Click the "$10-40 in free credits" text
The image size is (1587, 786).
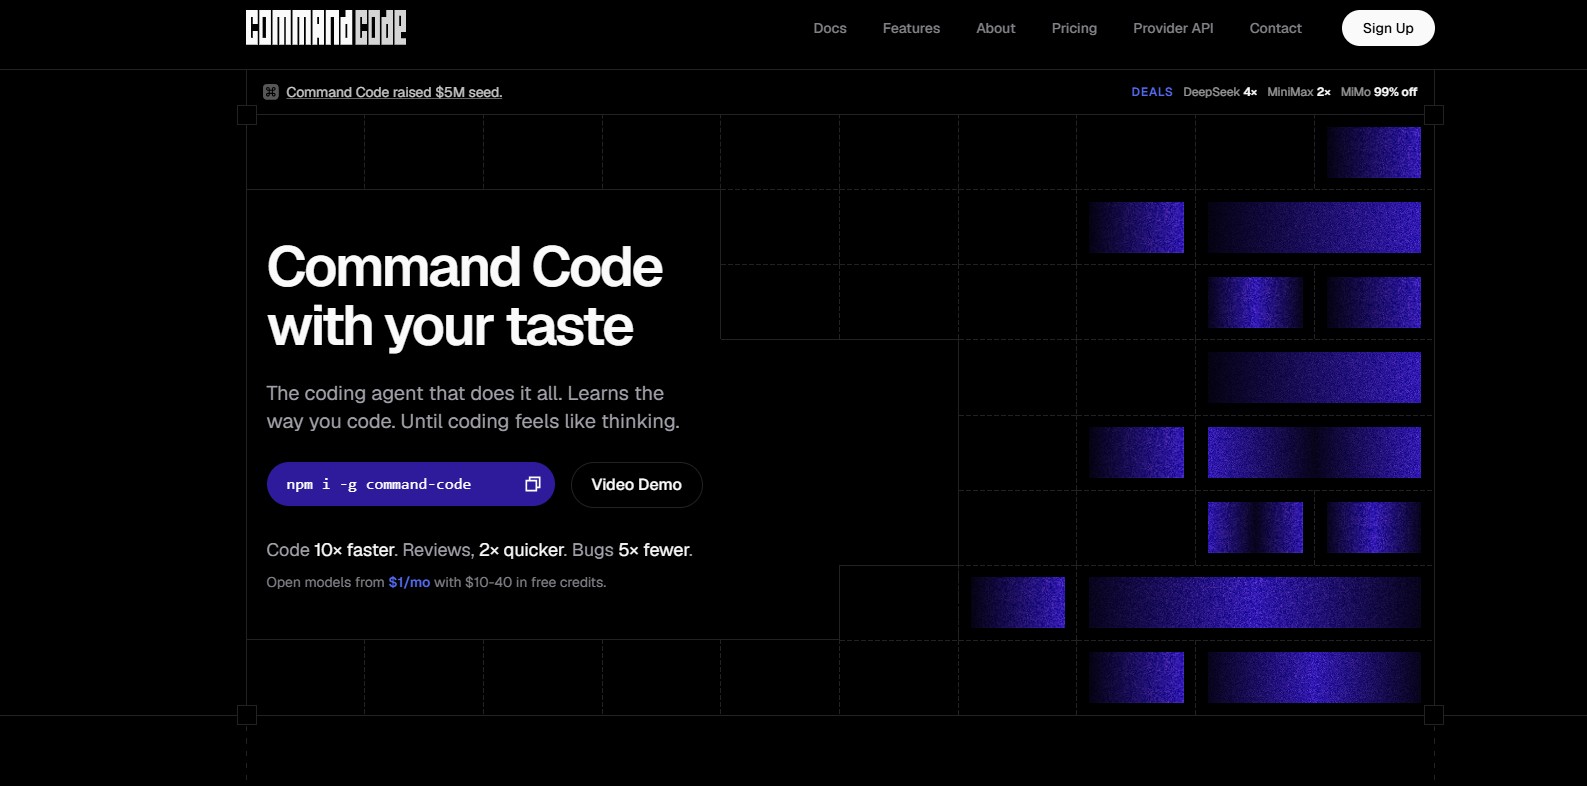tap(536, 582)
